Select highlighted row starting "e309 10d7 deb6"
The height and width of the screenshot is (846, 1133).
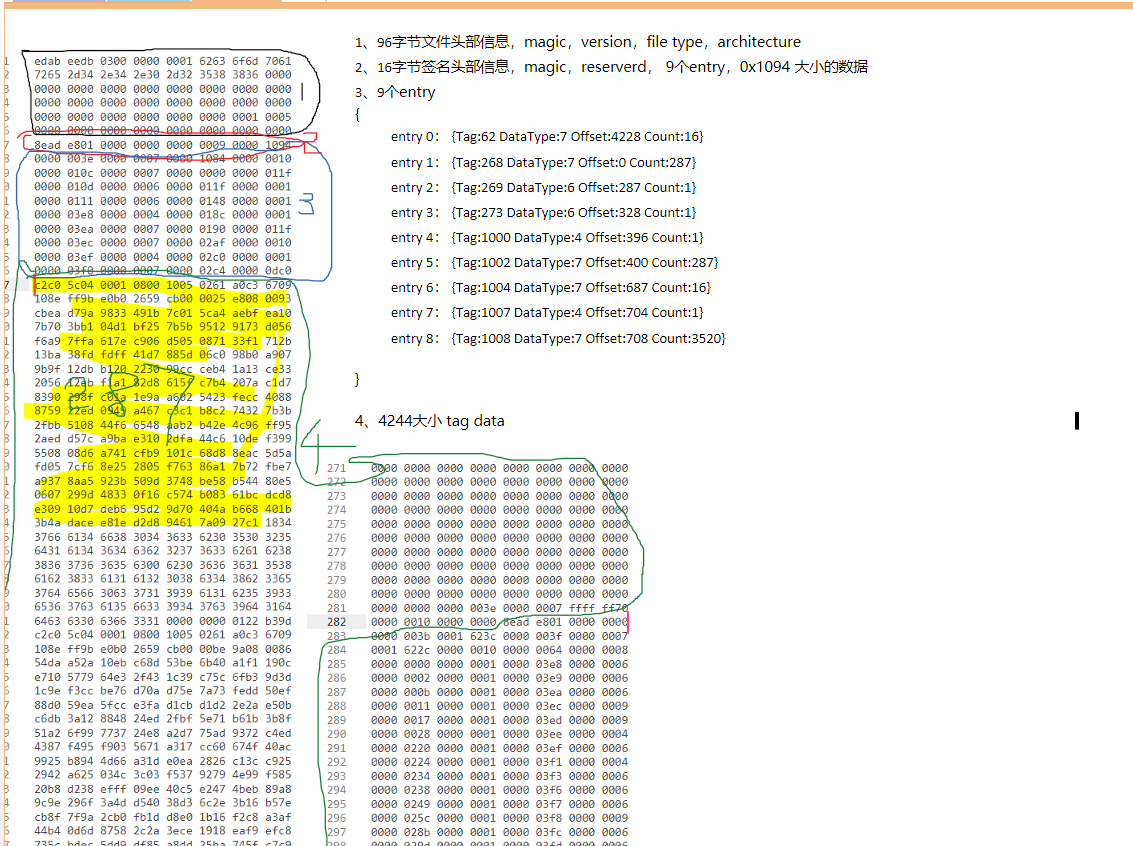point(163,509)
